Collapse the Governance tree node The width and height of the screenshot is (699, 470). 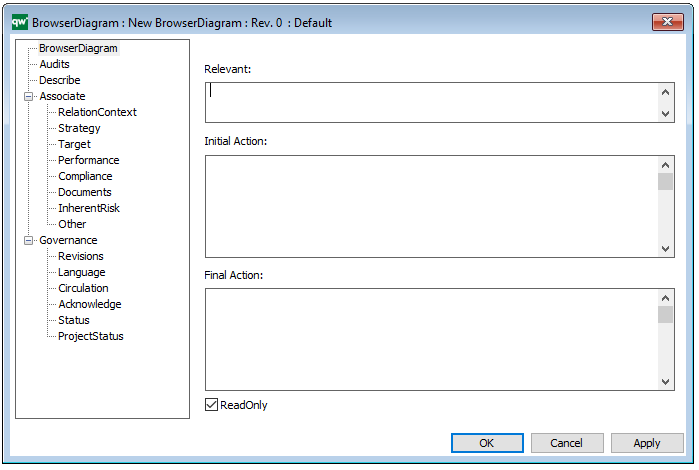[x=29, y=240]
